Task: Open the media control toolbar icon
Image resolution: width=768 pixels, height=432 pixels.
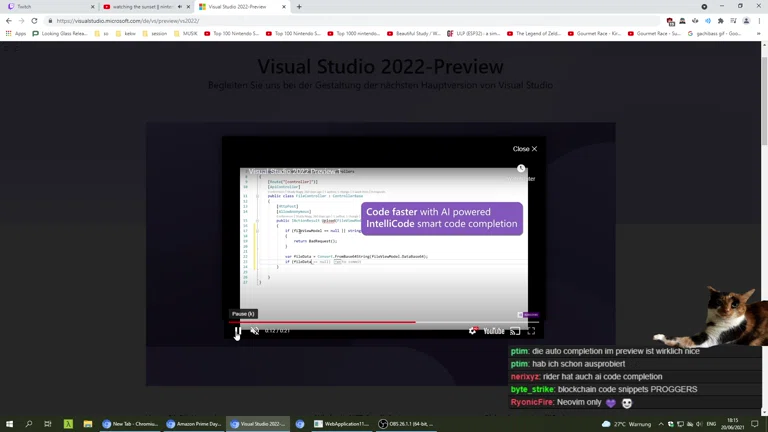Action: pyautogui.click(x=733, y=21)
